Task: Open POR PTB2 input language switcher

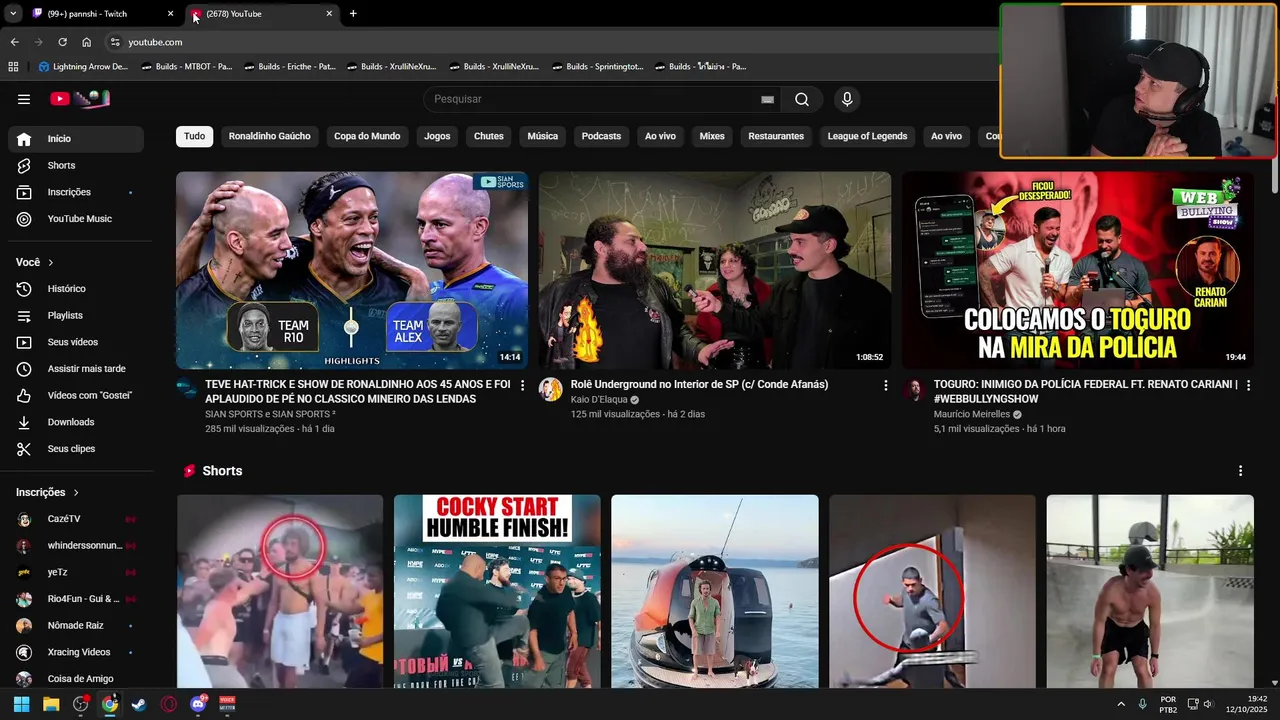Action: (1168, 704)
